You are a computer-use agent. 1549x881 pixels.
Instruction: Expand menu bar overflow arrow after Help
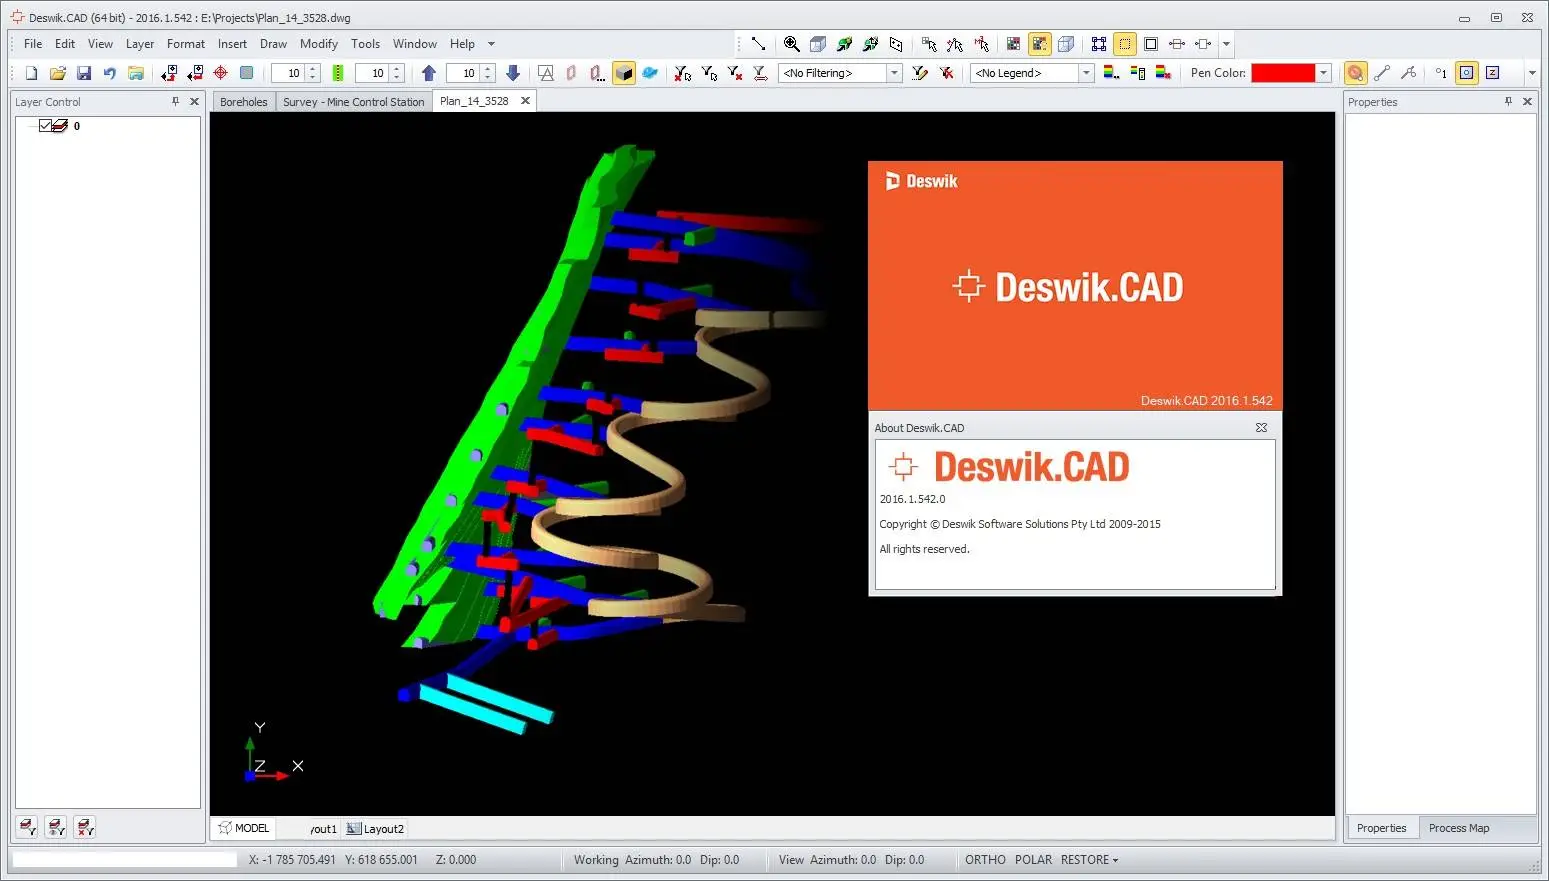coord(491,44)
